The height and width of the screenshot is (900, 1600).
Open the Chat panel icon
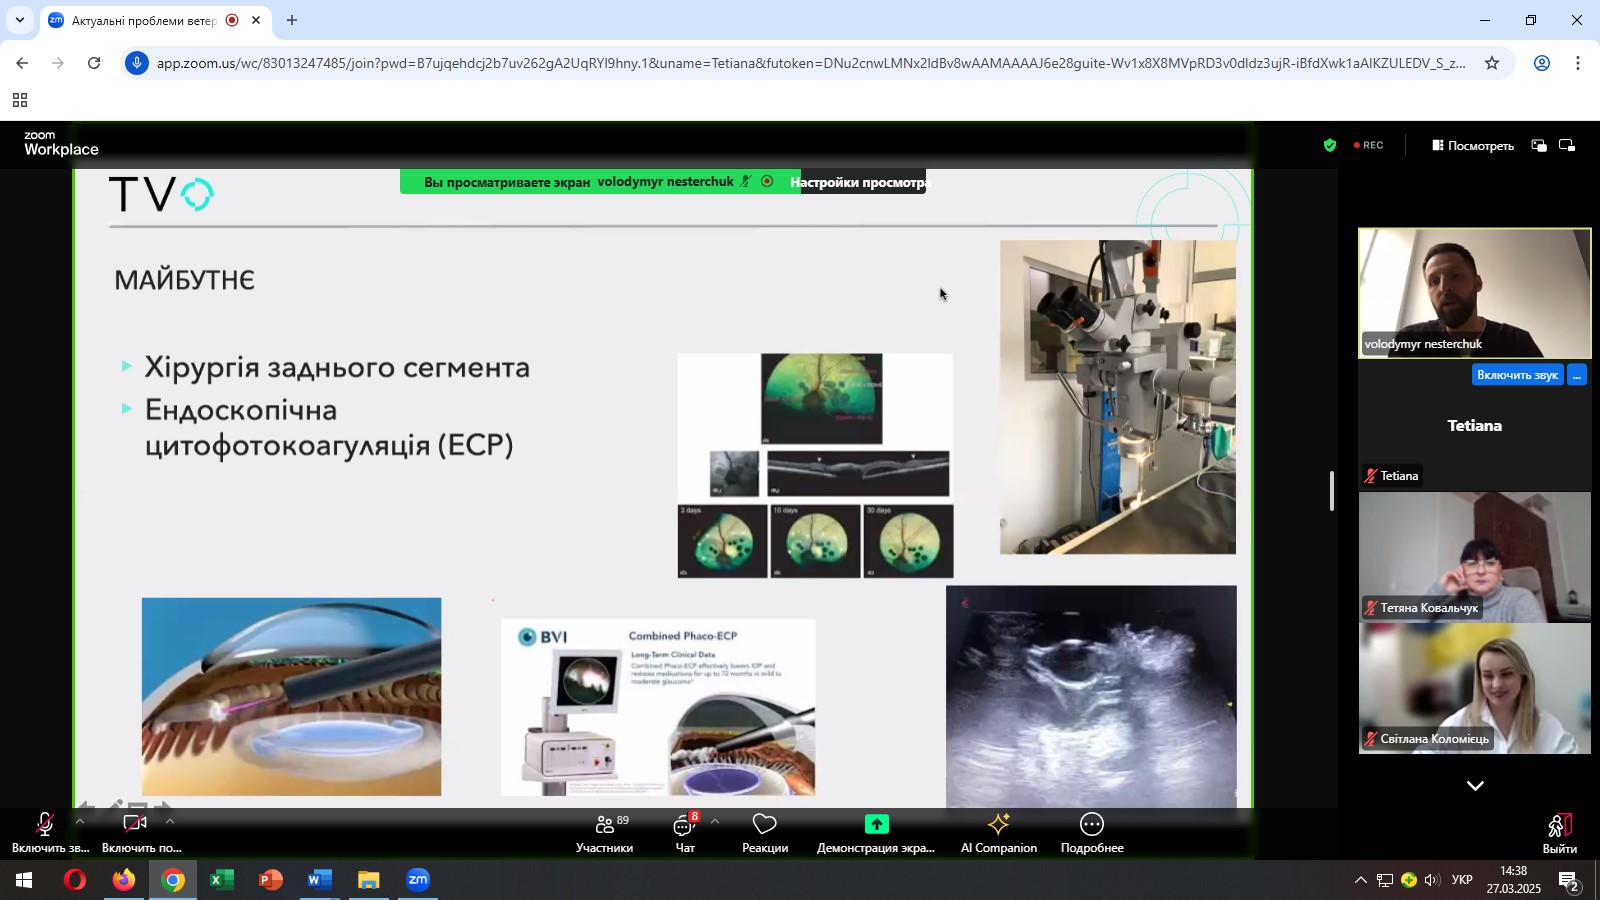tap(684, 832)
